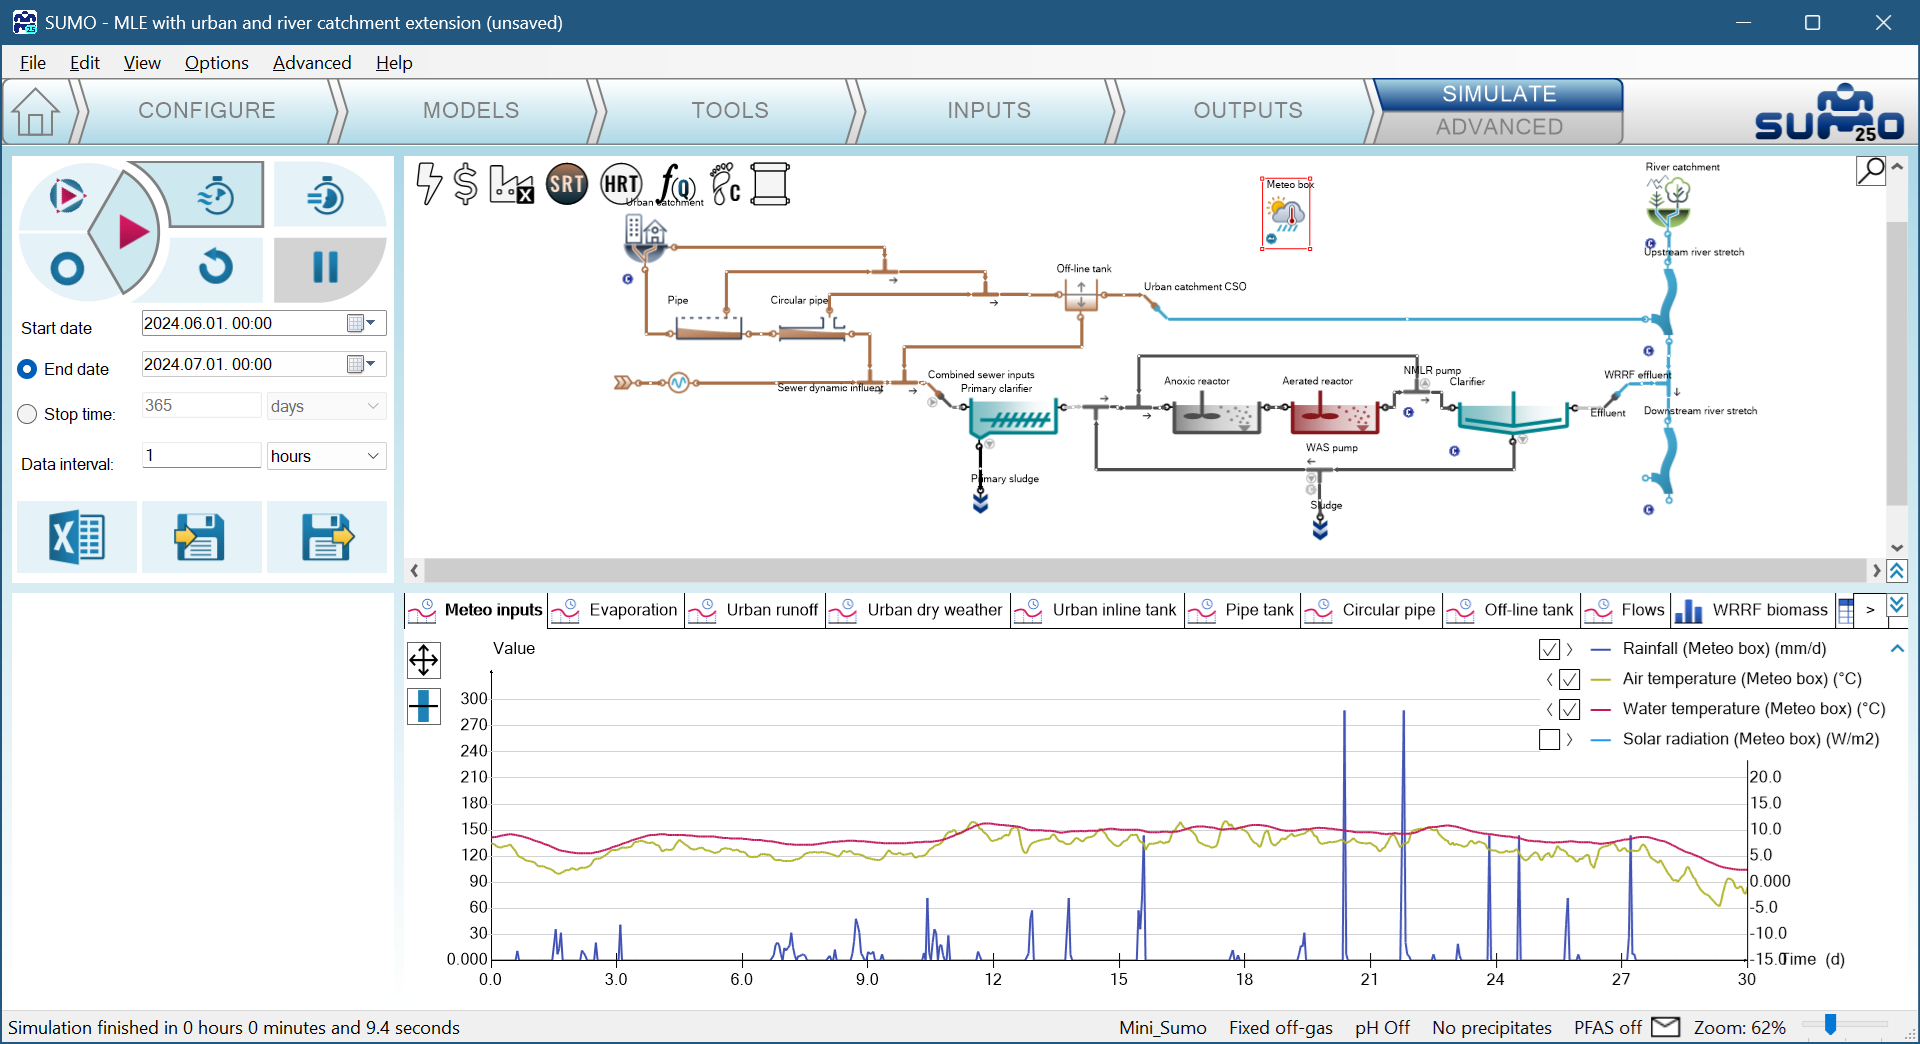Enable Solar radiation series checkbox

1549,739
